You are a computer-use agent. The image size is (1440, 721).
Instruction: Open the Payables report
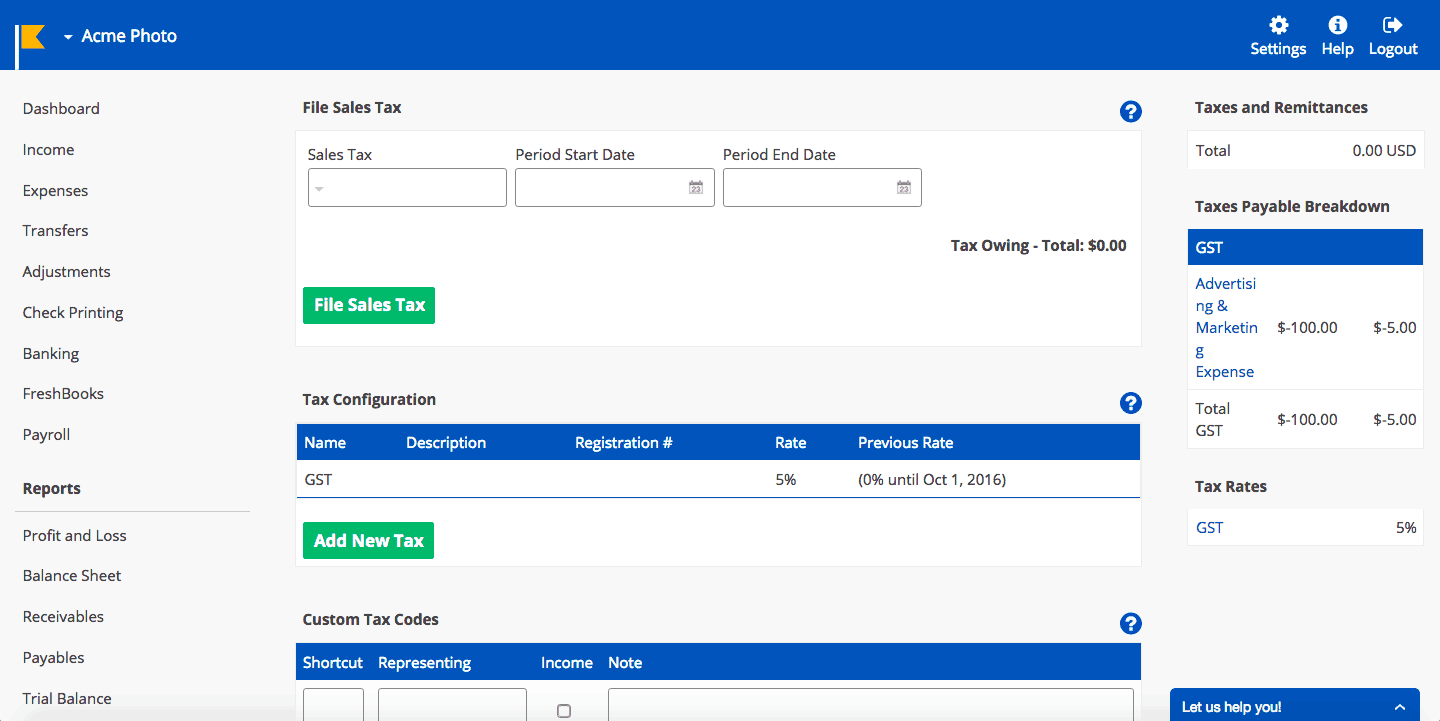point(54,658)
